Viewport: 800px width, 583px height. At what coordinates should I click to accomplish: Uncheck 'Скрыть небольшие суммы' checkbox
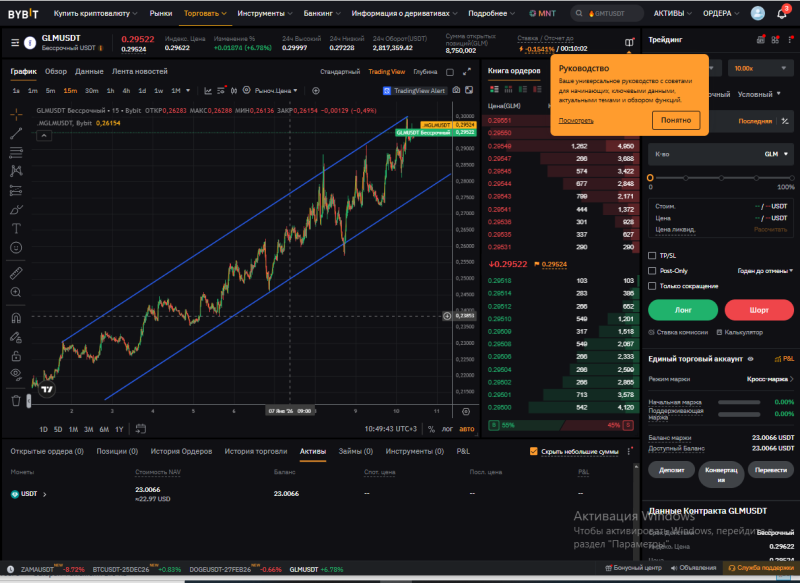tap(534, 452)
